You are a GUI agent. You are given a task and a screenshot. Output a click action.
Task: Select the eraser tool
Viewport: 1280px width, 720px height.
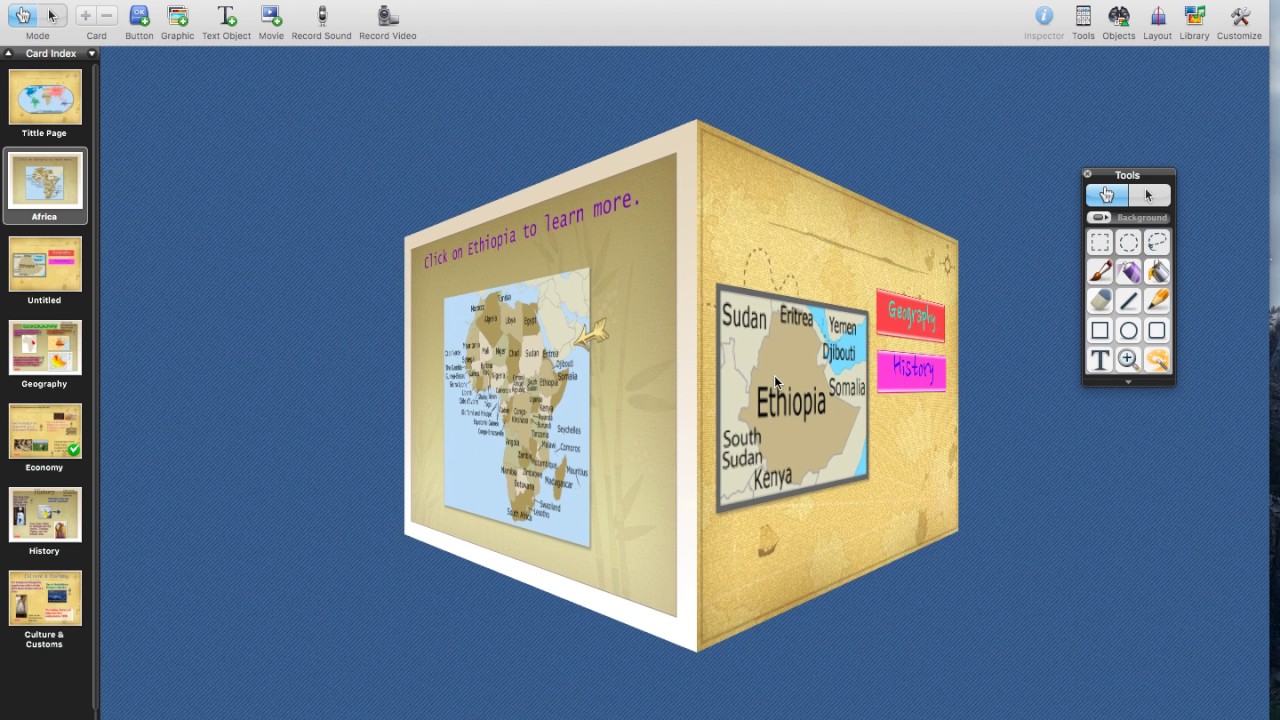coord(1100,300)
